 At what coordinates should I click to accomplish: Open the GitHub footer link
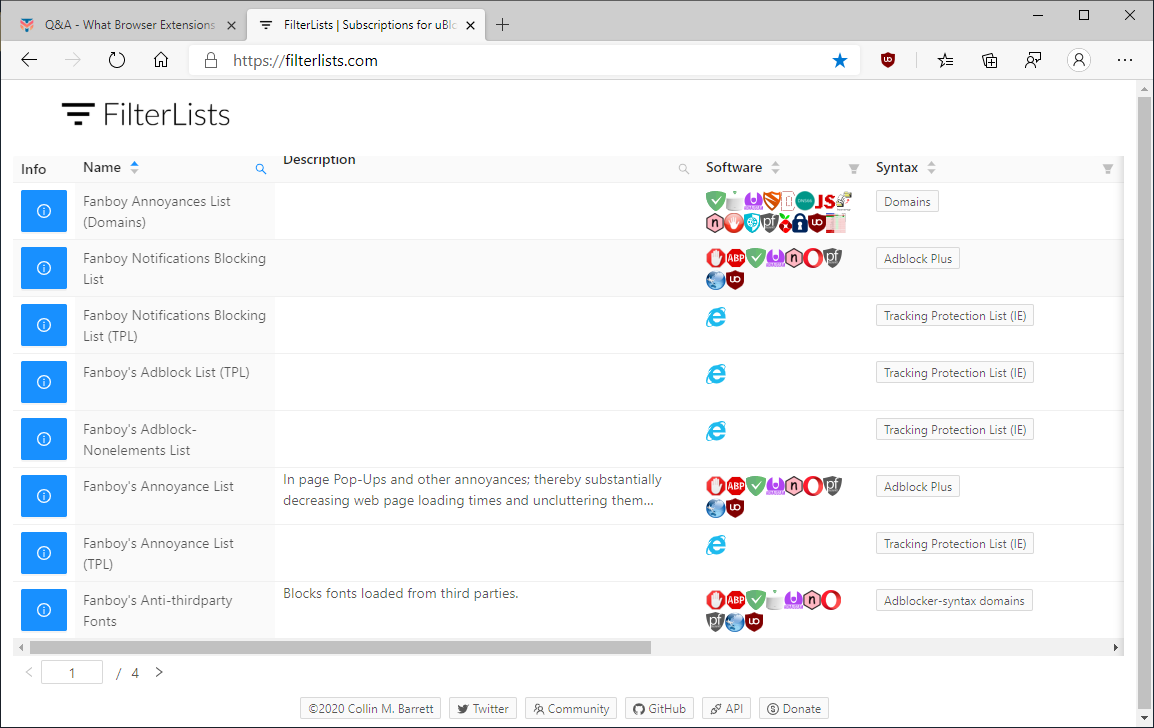coord(659,708)
